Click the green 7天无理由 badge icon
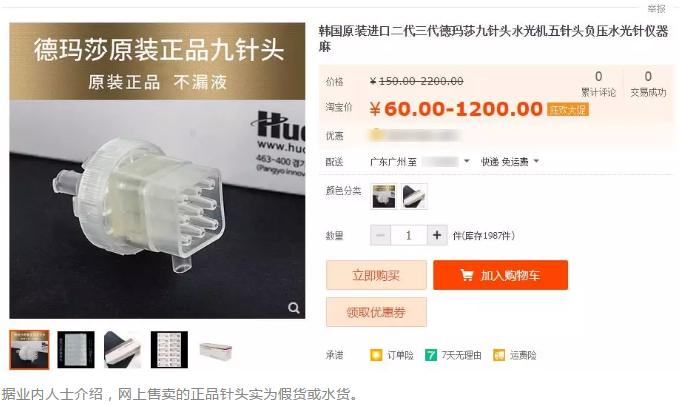The image size is (680, 404). [x=431, y=355]
